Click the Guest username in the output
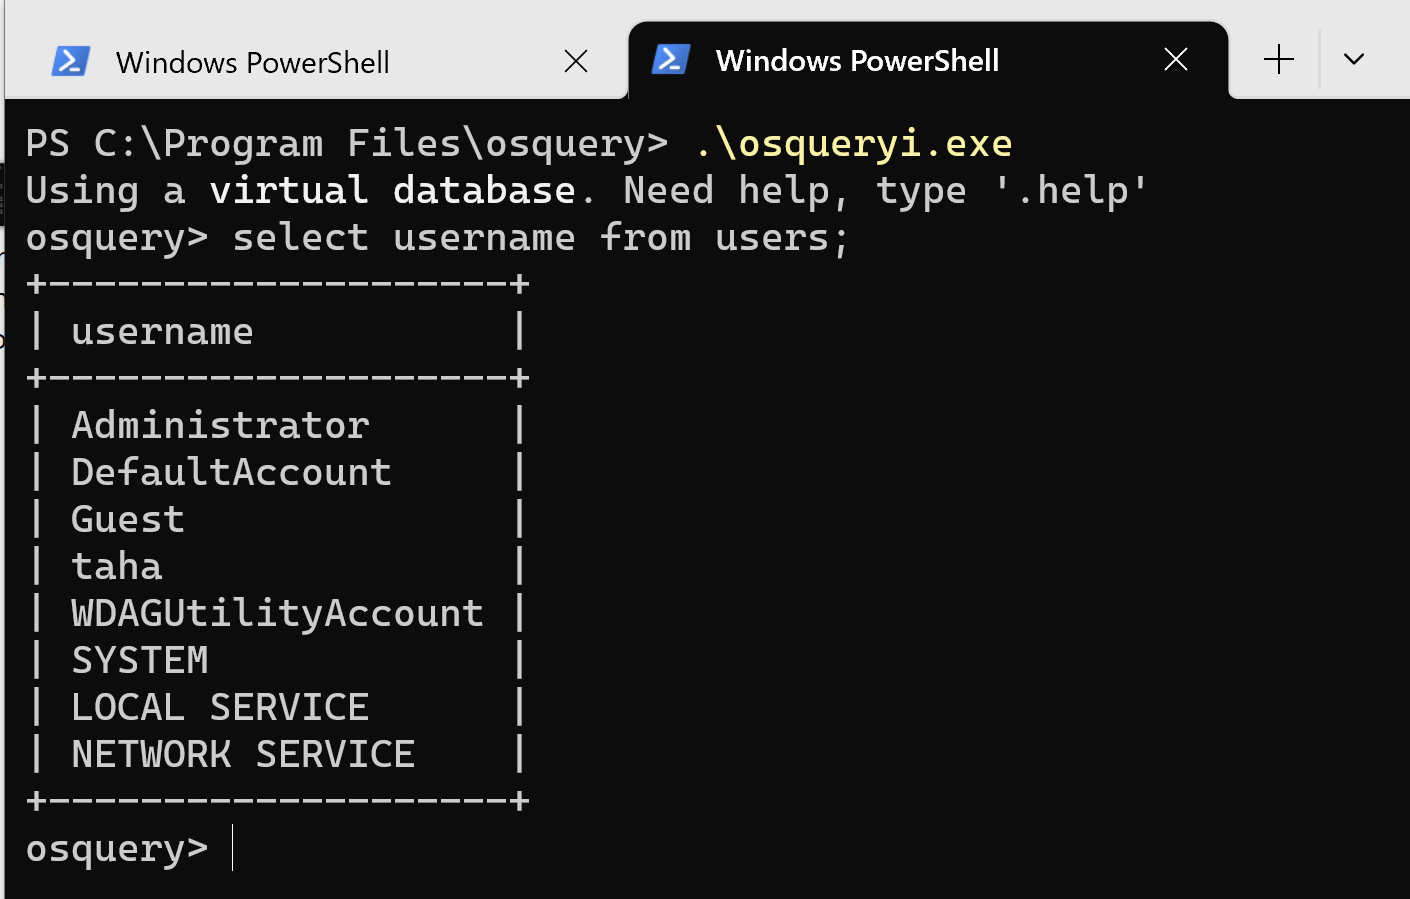Image resolution: width=1410 pixels, height=899 pixels. pos(128,520)
